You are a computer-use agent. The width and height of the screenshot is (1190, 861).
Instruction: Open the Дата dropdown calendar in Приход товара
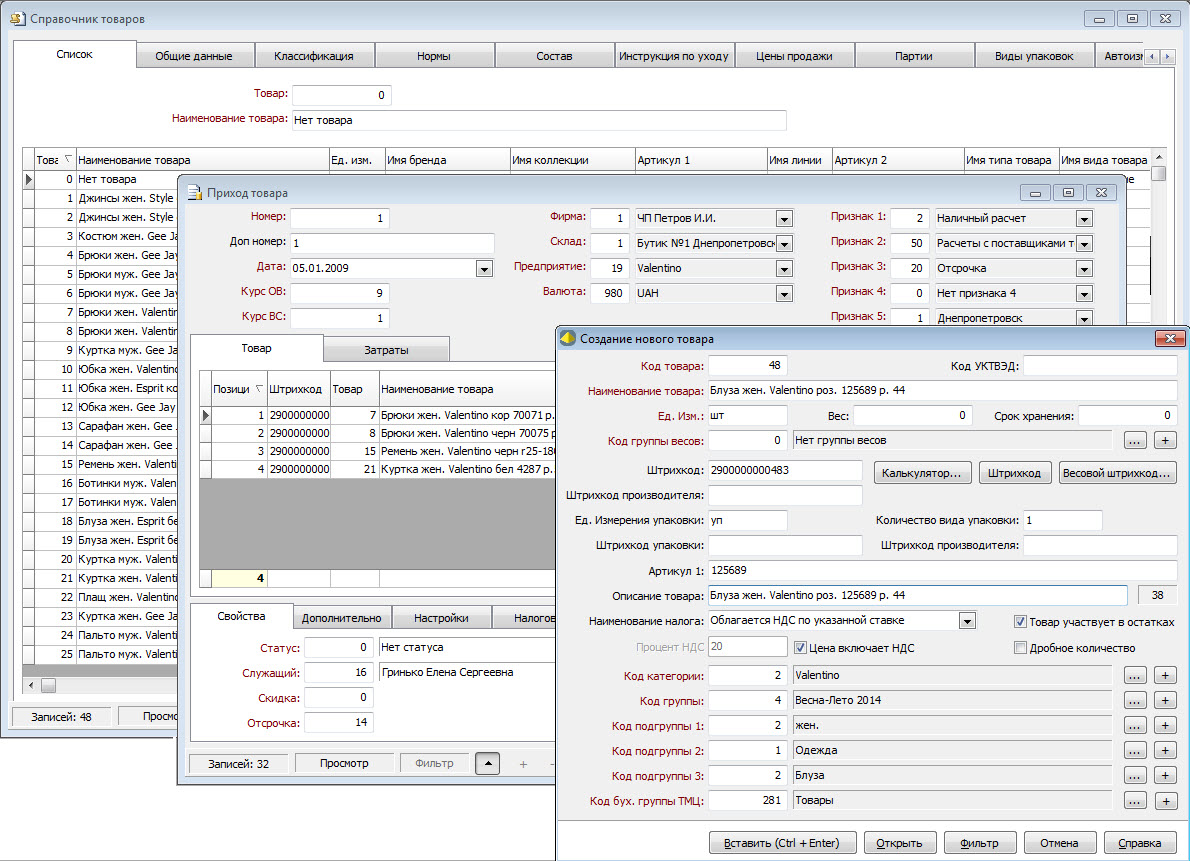click(484, 268)
